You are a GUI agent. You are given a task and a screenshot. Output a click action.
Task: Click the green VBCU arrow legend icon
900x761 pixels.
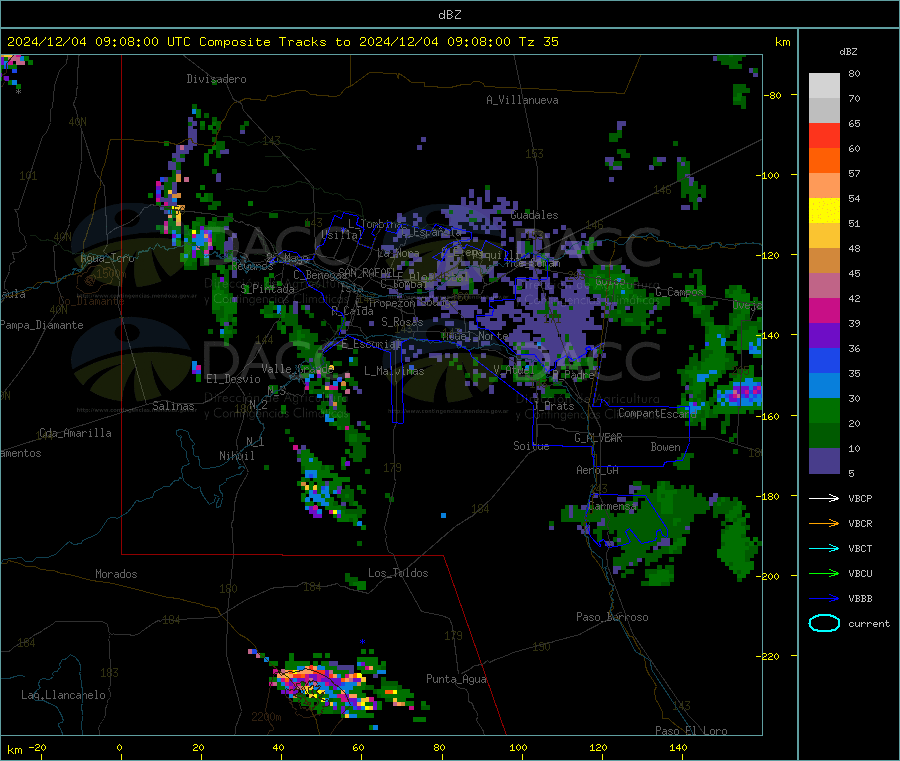(824, 573)
